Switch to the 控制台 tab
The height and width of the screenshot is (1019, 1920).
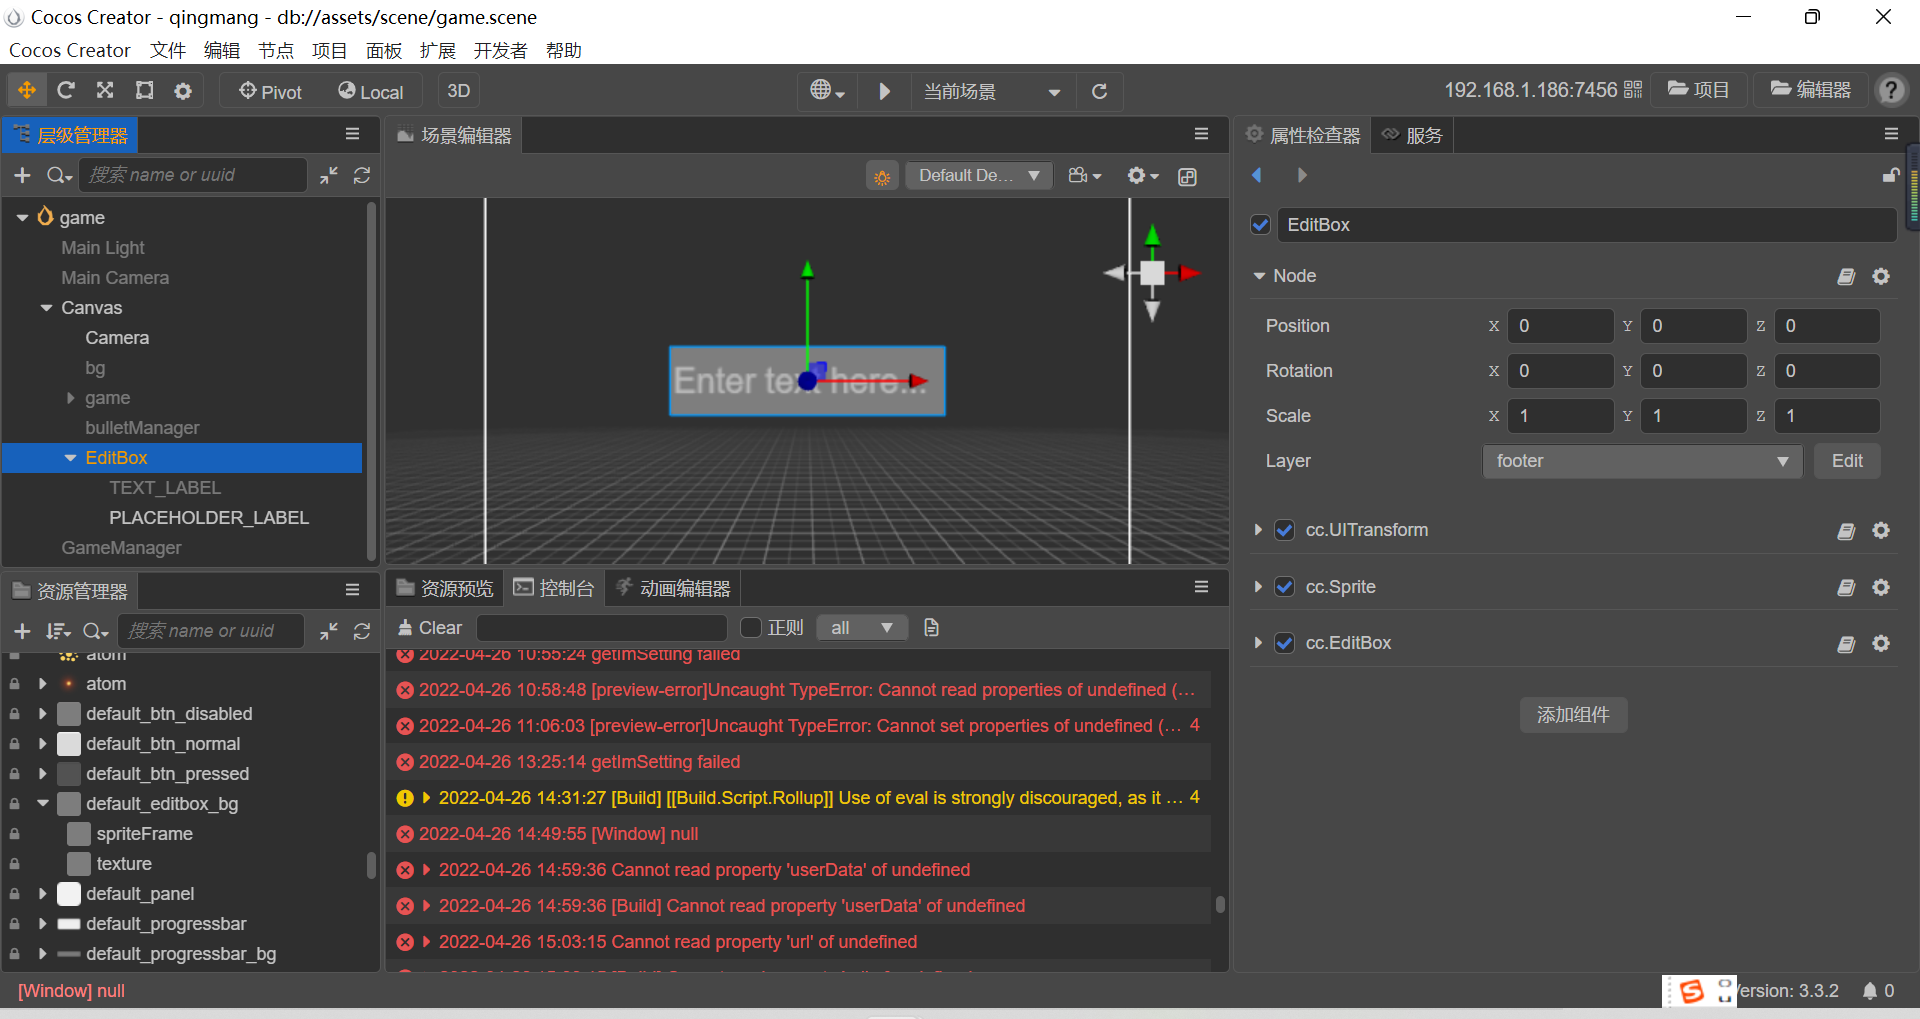coord(555,588)
